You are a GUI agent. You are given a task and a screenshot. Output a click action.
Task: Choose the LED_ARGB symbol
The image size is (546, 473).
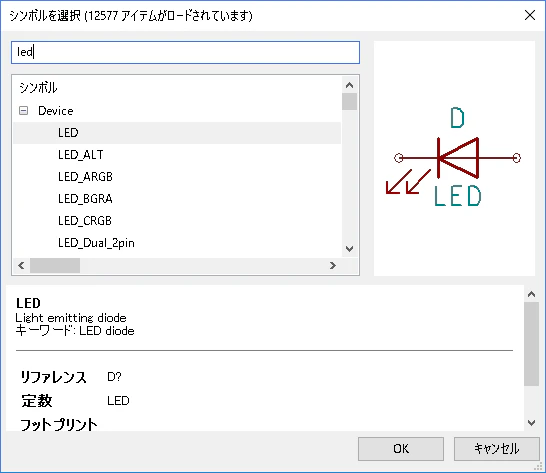coord(177,177)
